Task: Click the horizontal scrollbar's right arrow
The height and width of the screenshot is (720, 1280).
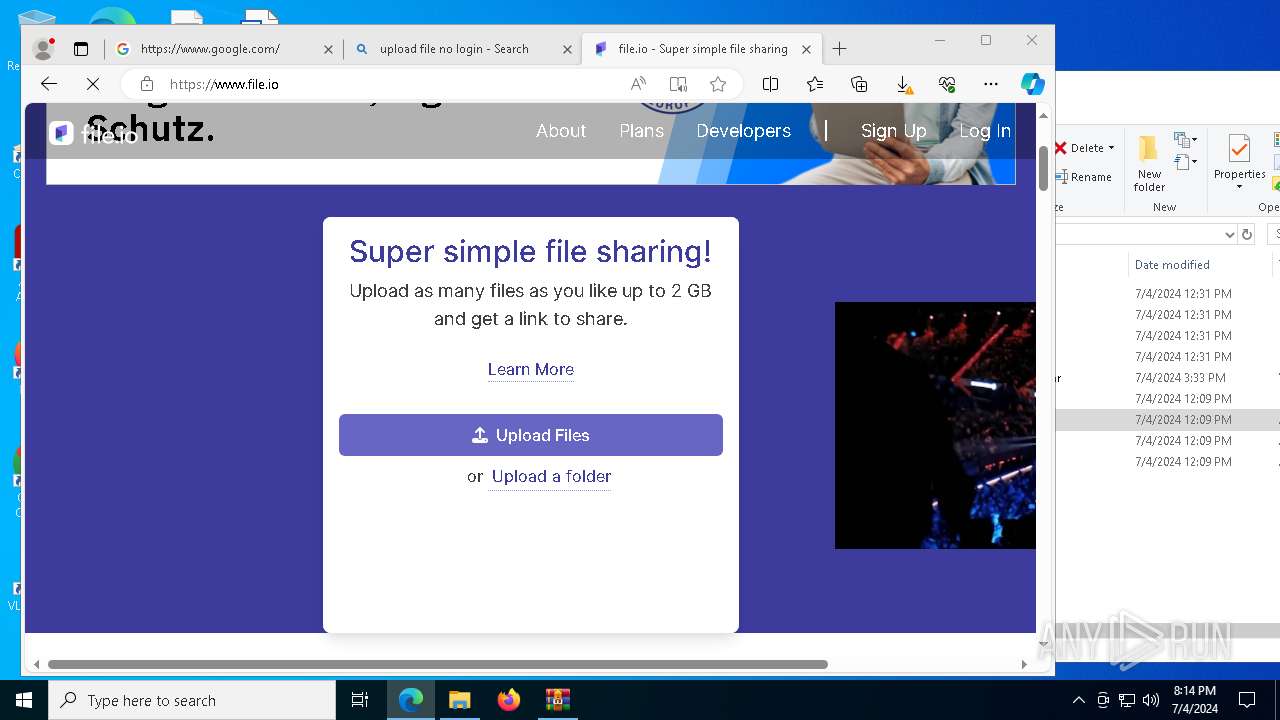Action: pos(1024,664)
